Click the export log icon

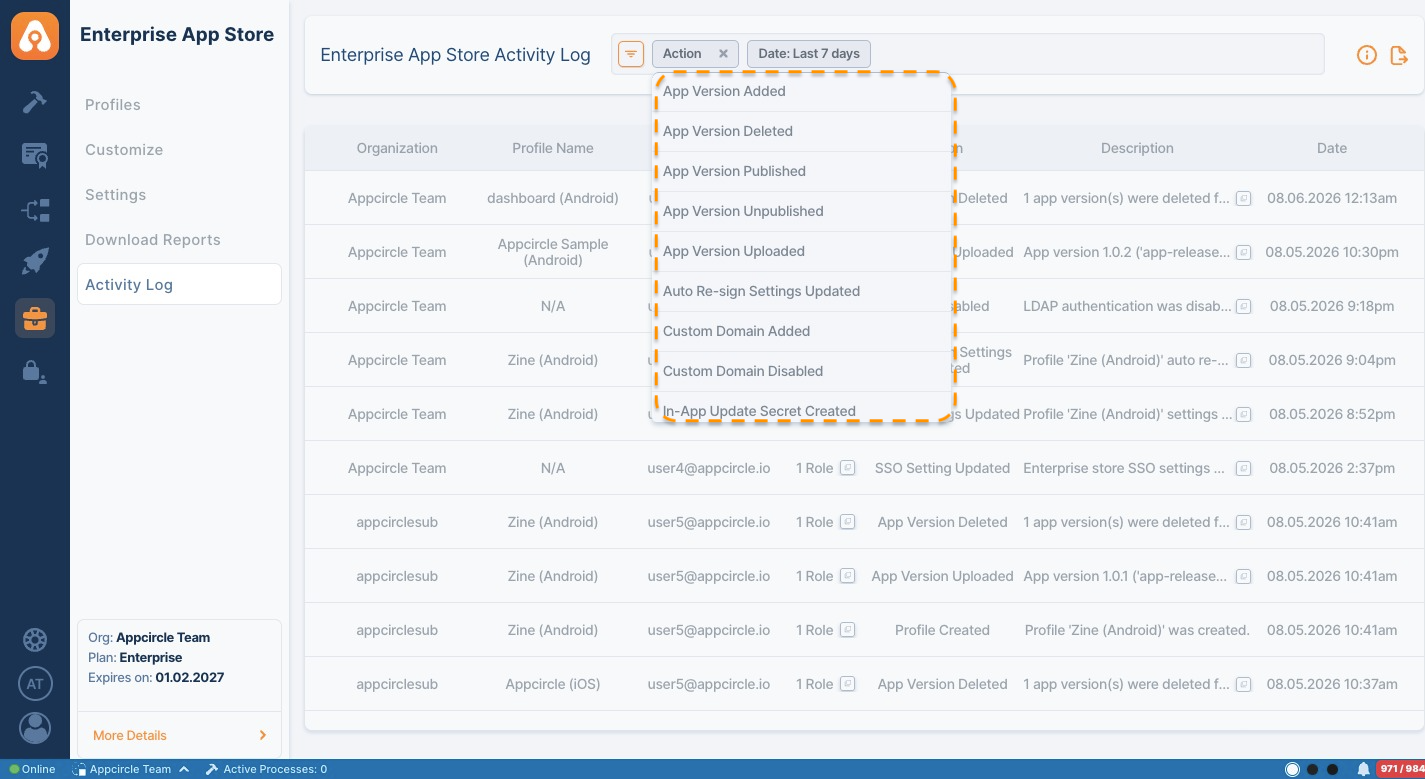1400,55
